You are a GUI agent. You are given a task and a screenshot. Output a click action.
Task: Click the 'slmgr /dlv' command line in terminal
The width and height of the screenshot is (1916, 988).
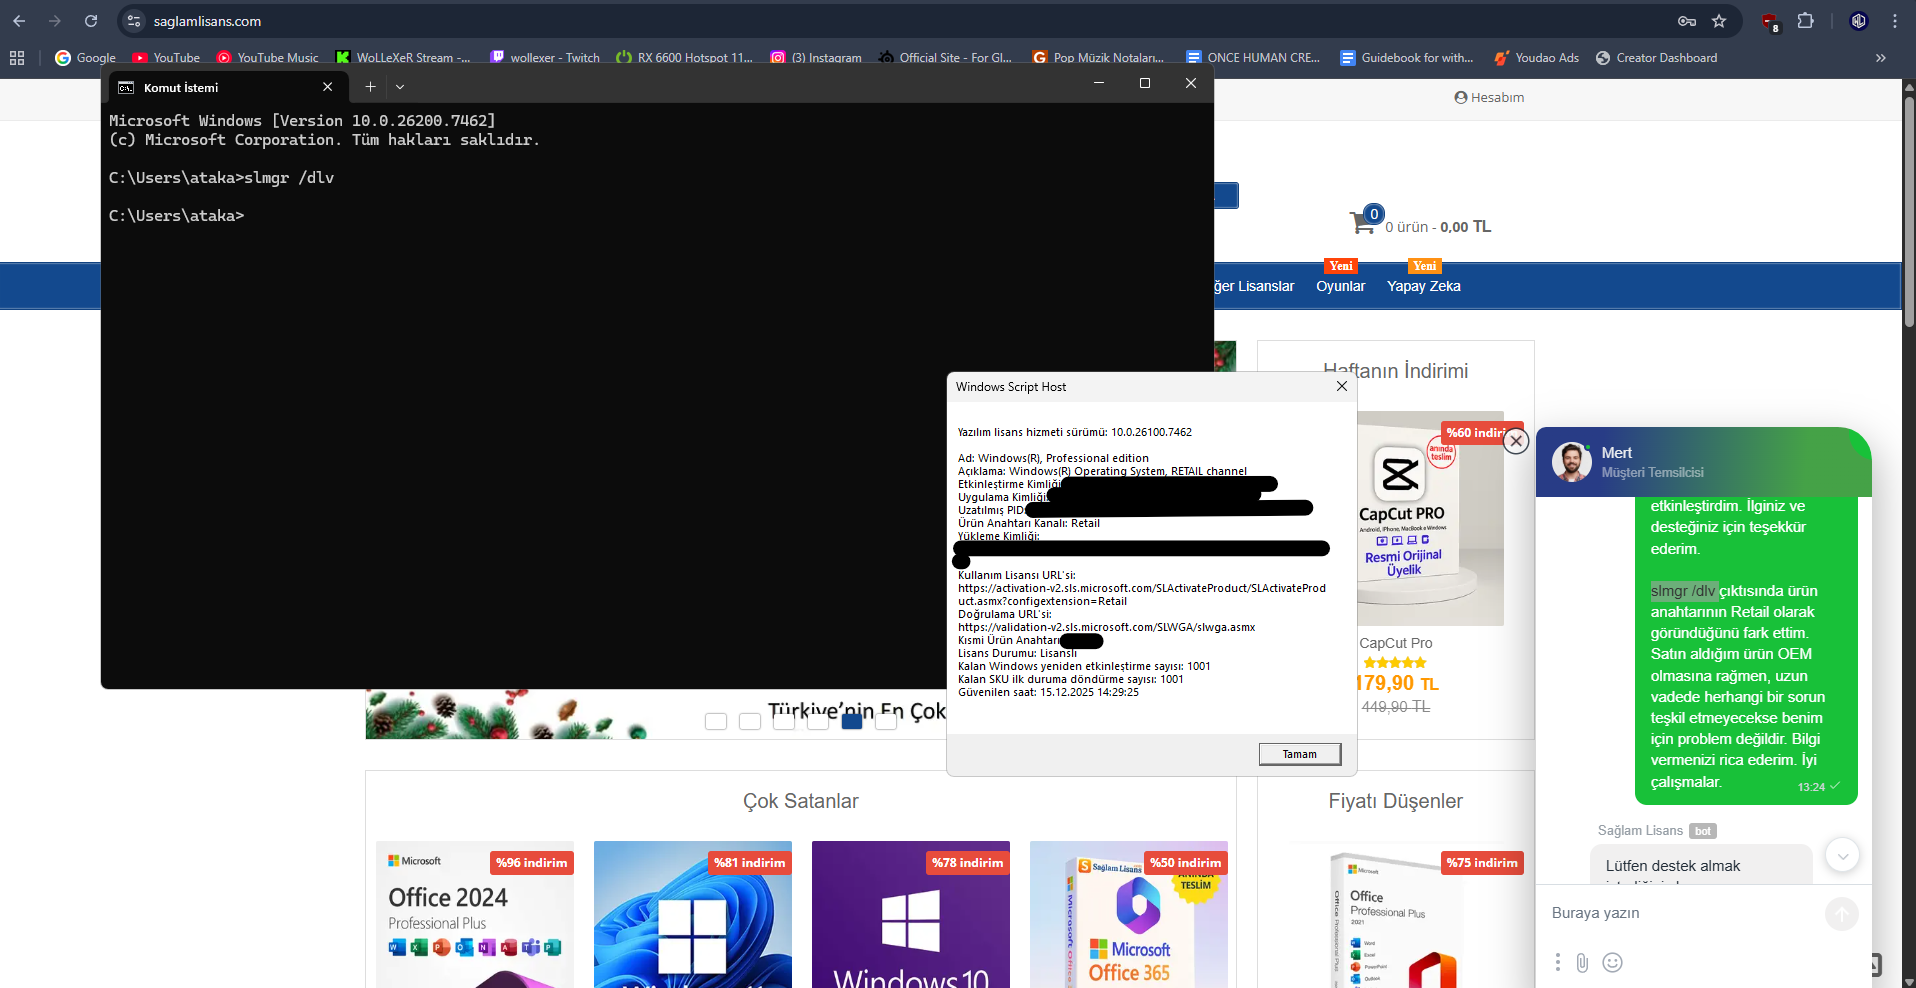click(221, 178)
